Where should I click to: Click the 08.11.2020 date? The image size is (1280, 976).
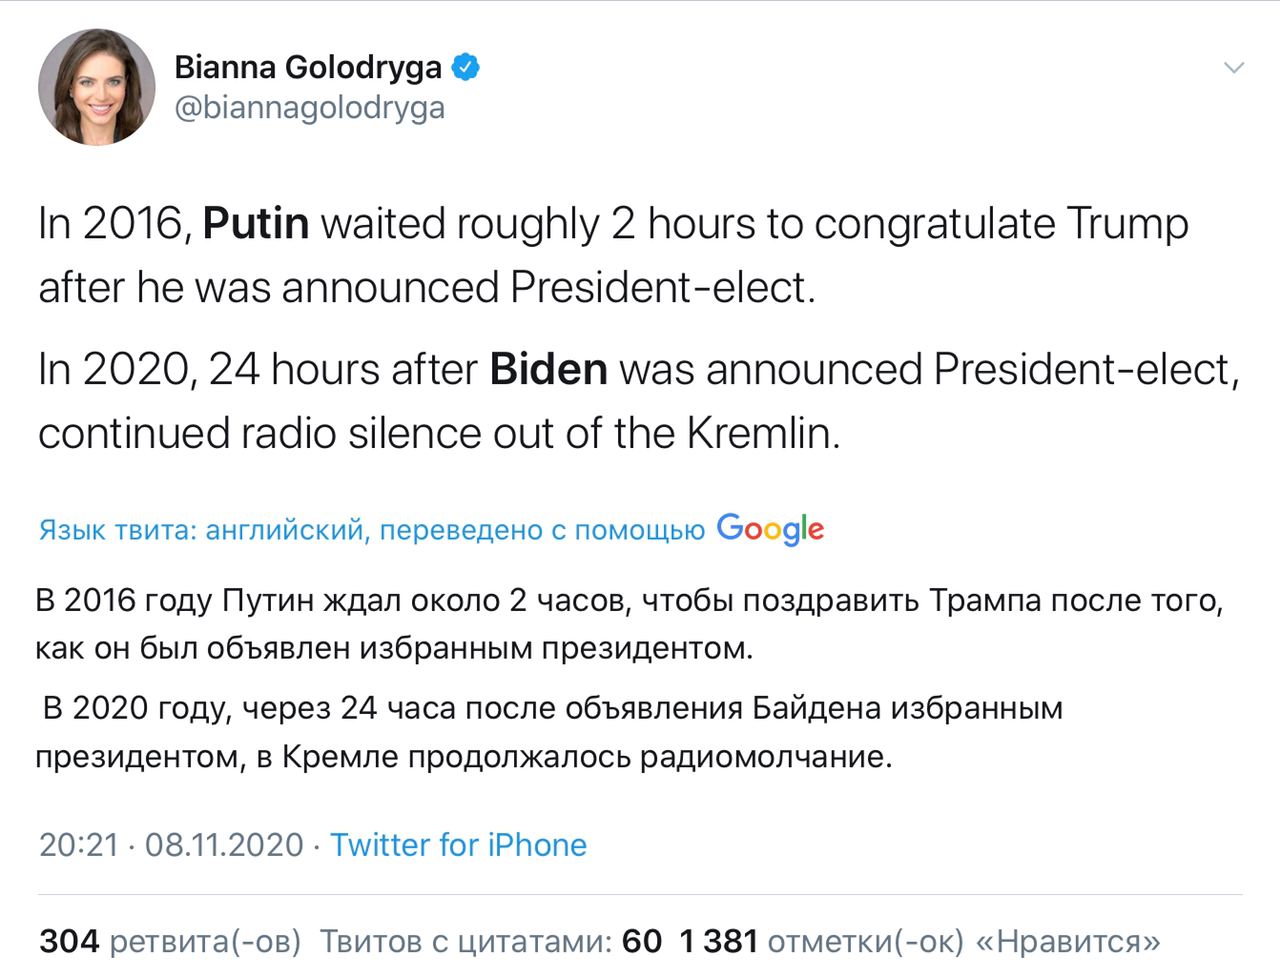point(224,845)
